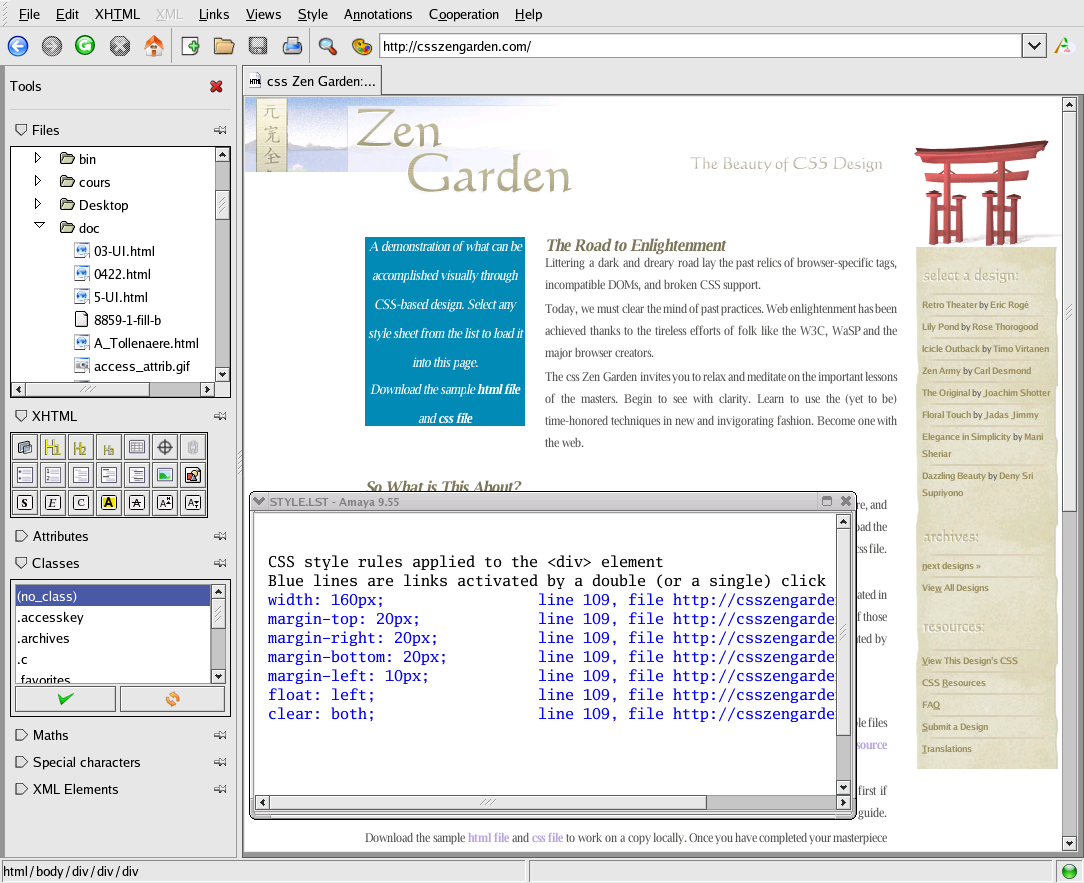This screenshot has height=883, width=1084.
Task: Apply the yellow highlighted A style
Action: tap(109, 503)
